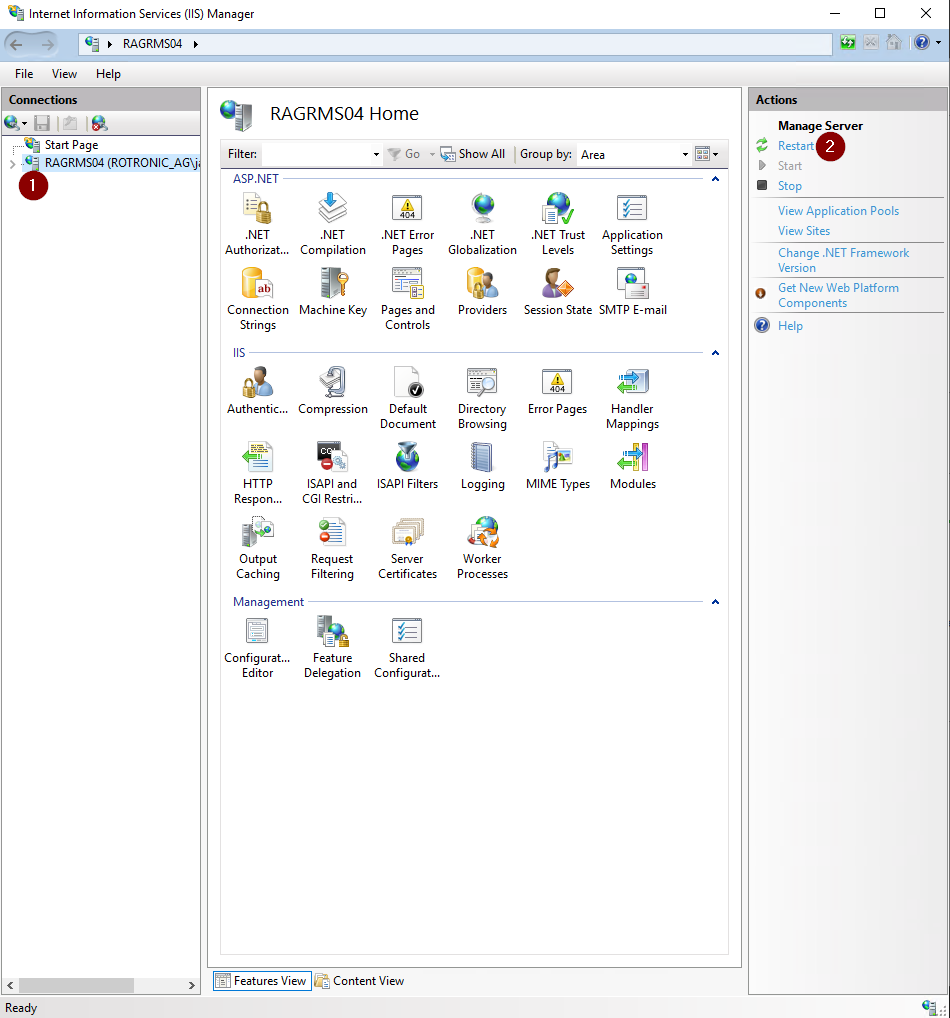The height and width of the screenshot is (1018, 950).
Task: Open .NET Error Pages feature
Action: (x=407, y=224)
